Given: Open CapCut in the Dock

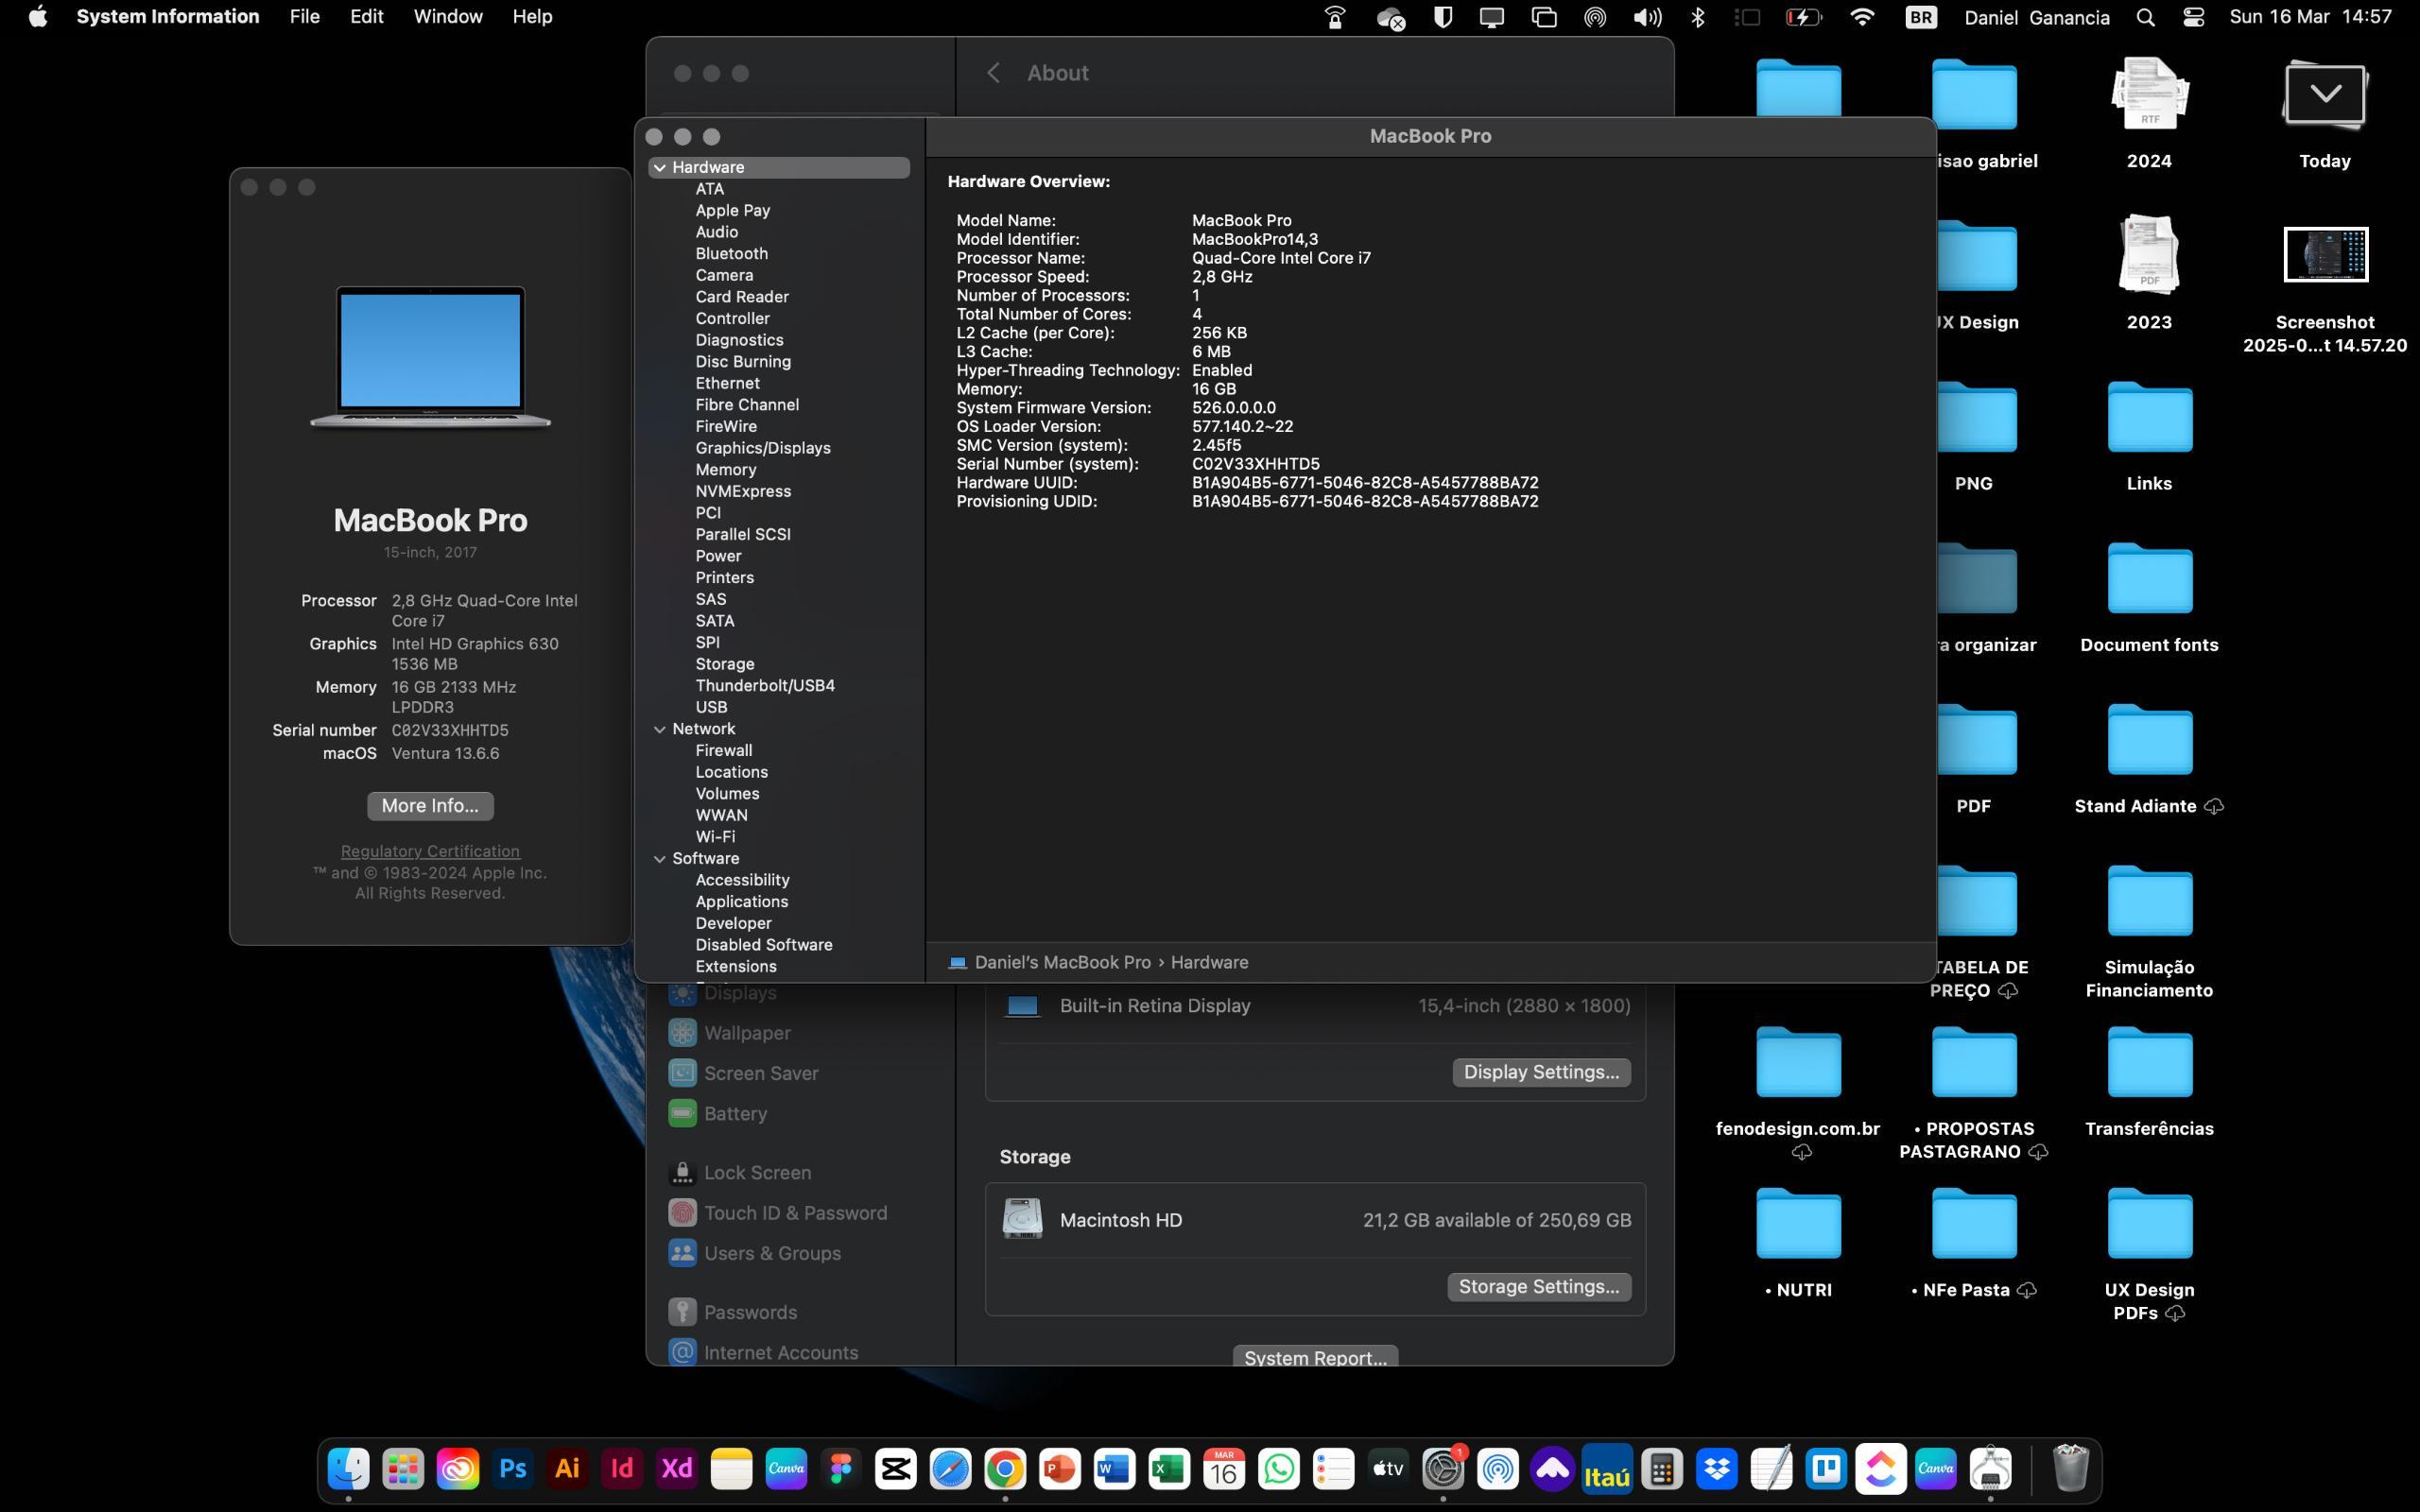Looking at the screenshot, I should [896, 1468].
